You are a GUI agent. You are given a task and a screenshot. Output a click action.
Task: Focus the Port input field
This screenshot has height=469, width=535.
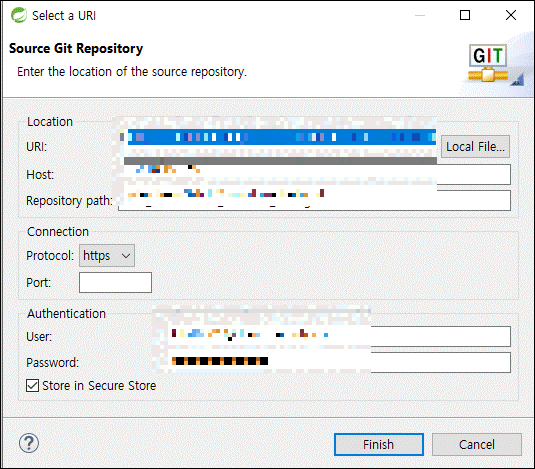click(115, 282)
